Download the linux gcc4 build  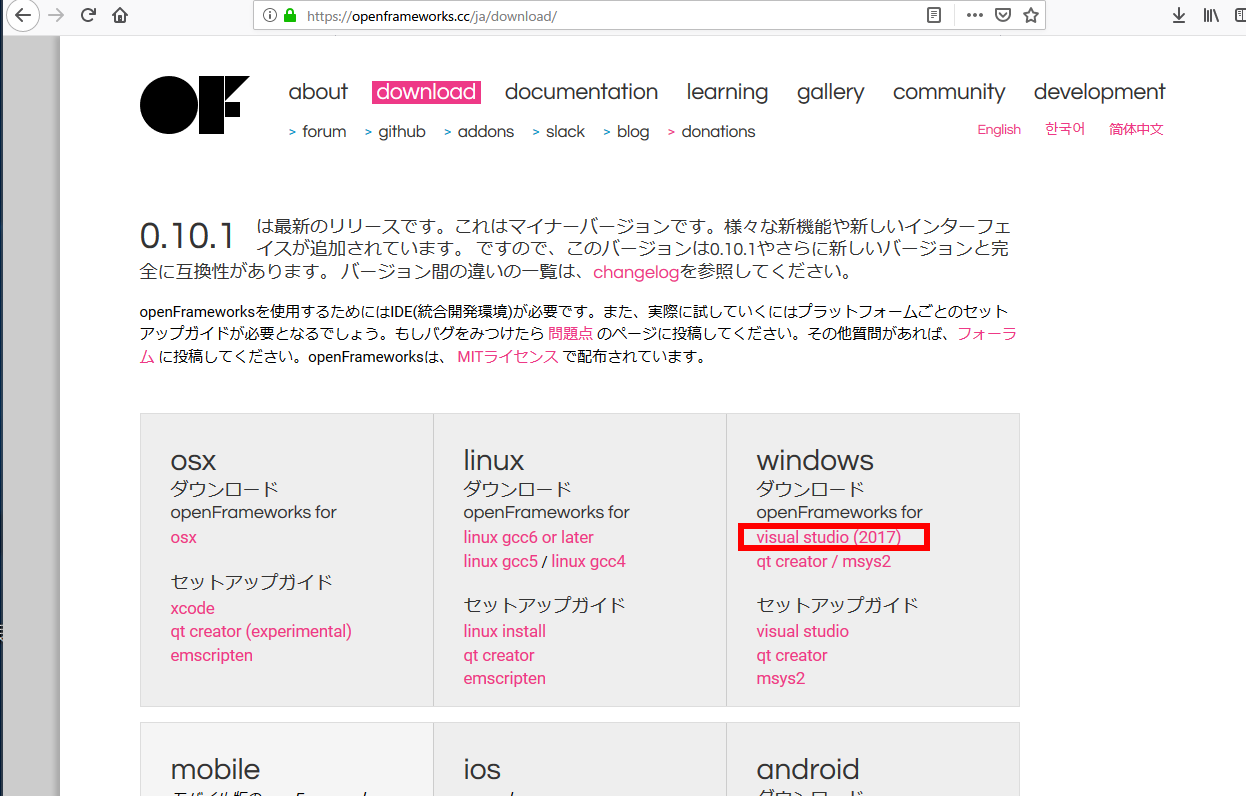point(589,561)
